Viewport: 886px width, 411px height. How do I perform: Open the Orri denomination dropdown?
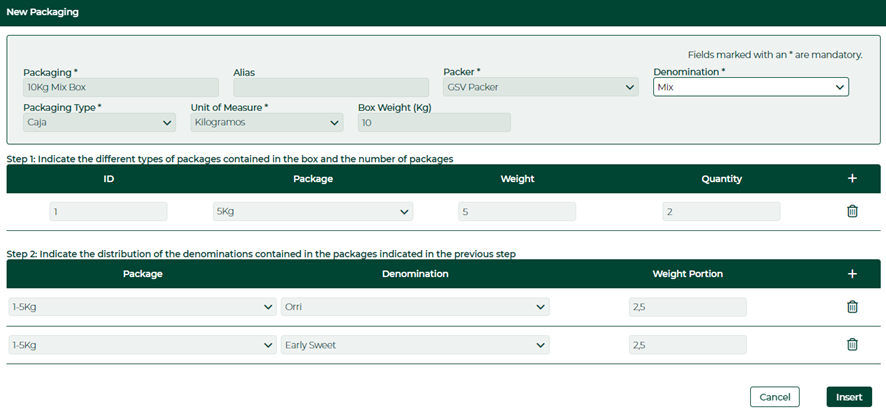(x=415, y=307)
